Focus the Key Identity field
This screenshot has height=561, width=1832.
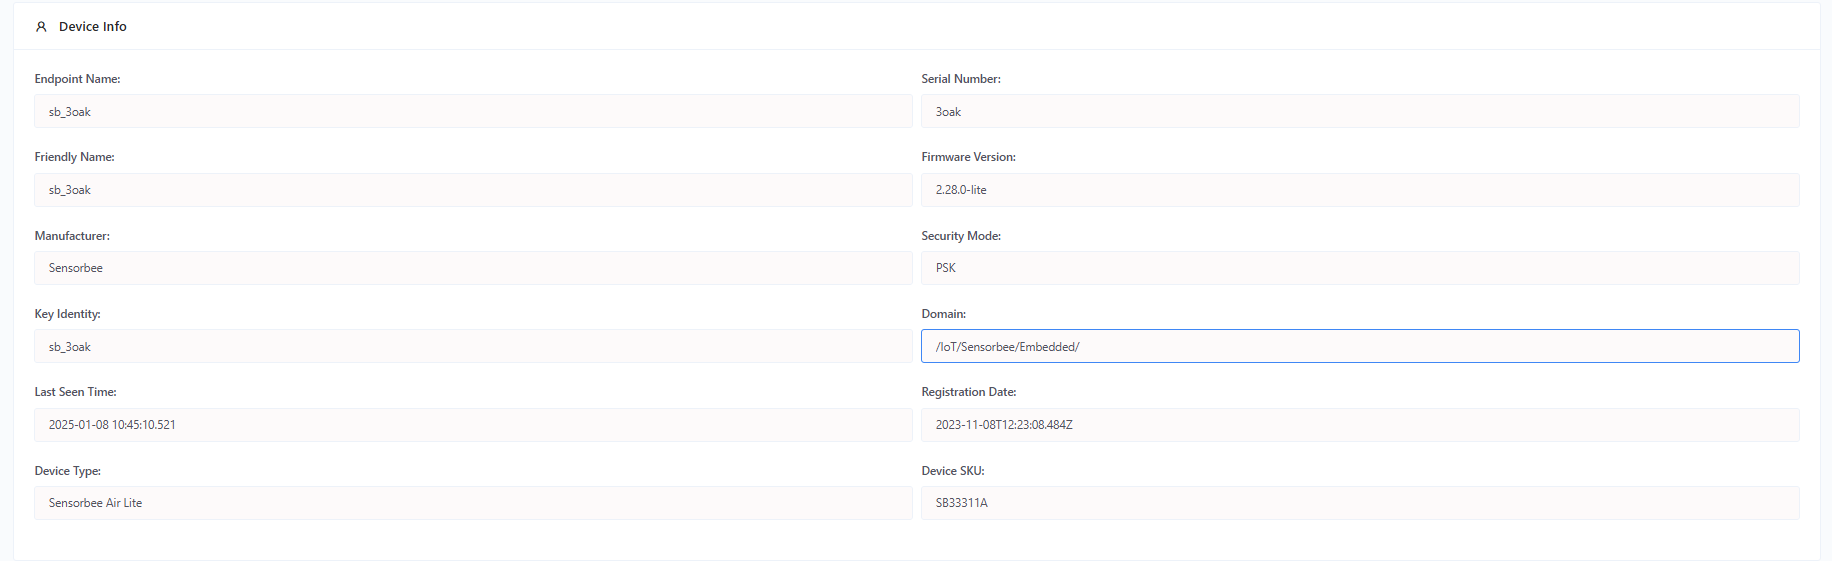tap(473, 346)
